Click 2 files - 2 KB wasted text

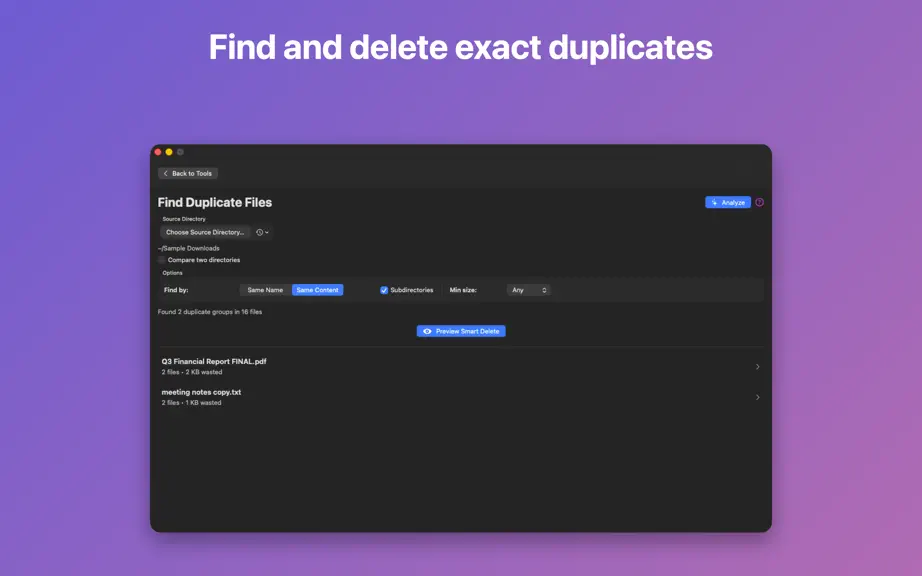[192, 372]
